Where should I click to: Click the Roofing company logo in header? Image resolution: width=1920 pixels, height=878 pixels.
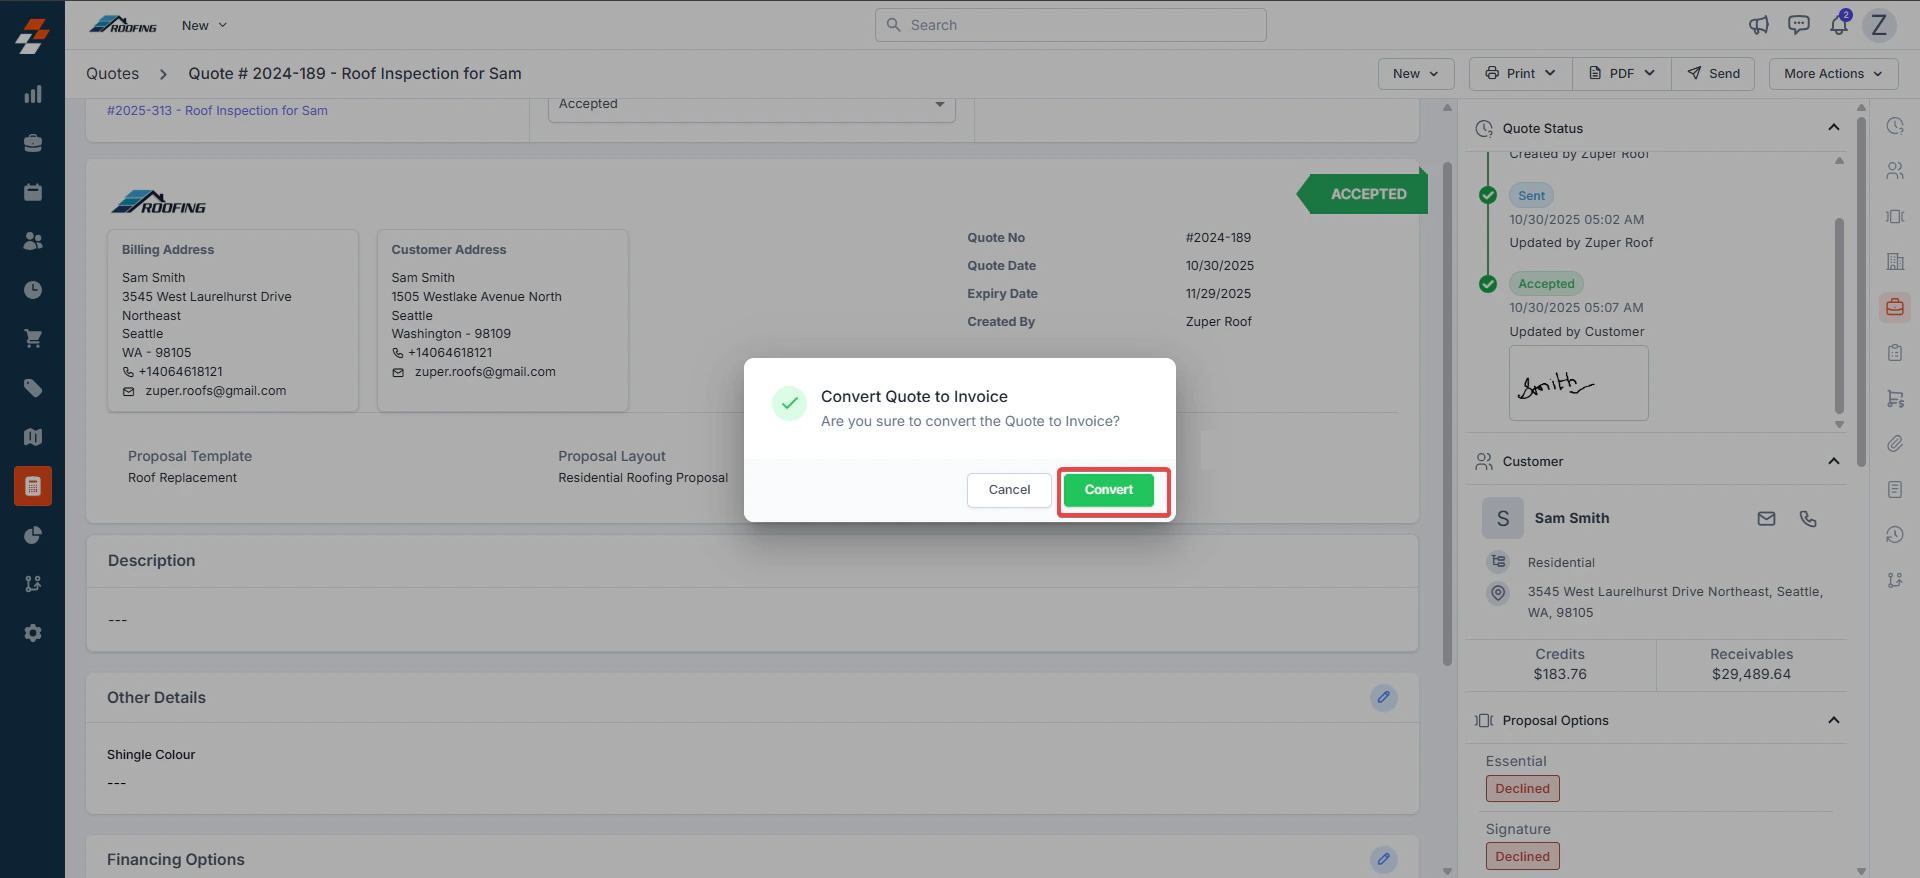click(x=124, y=25)
